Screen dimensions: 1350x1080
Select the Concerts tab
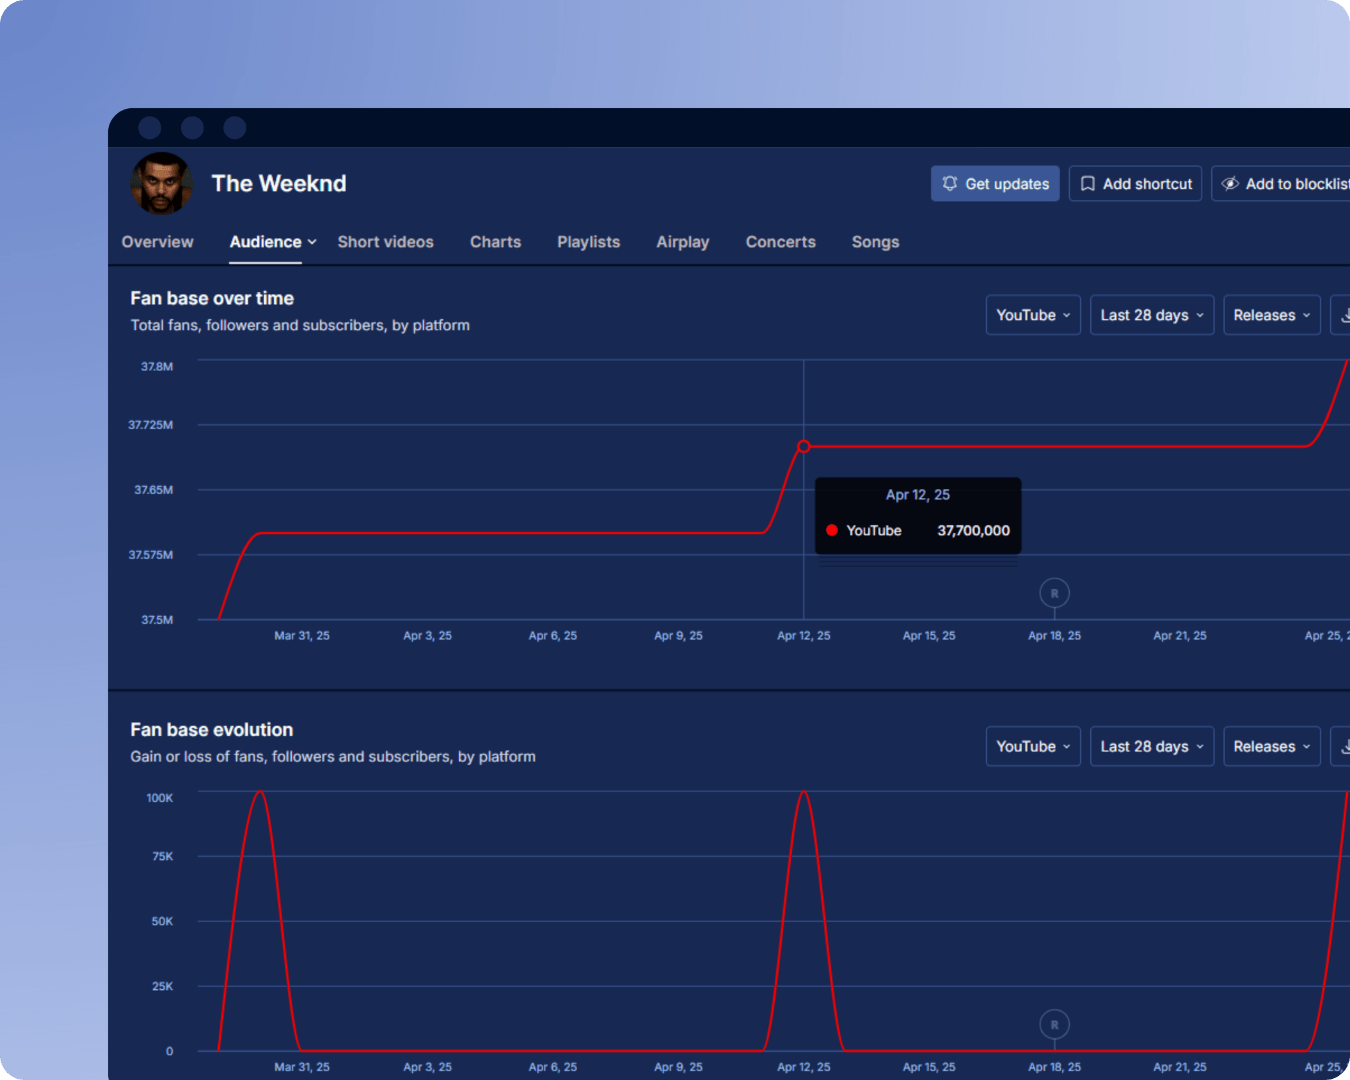780,242
